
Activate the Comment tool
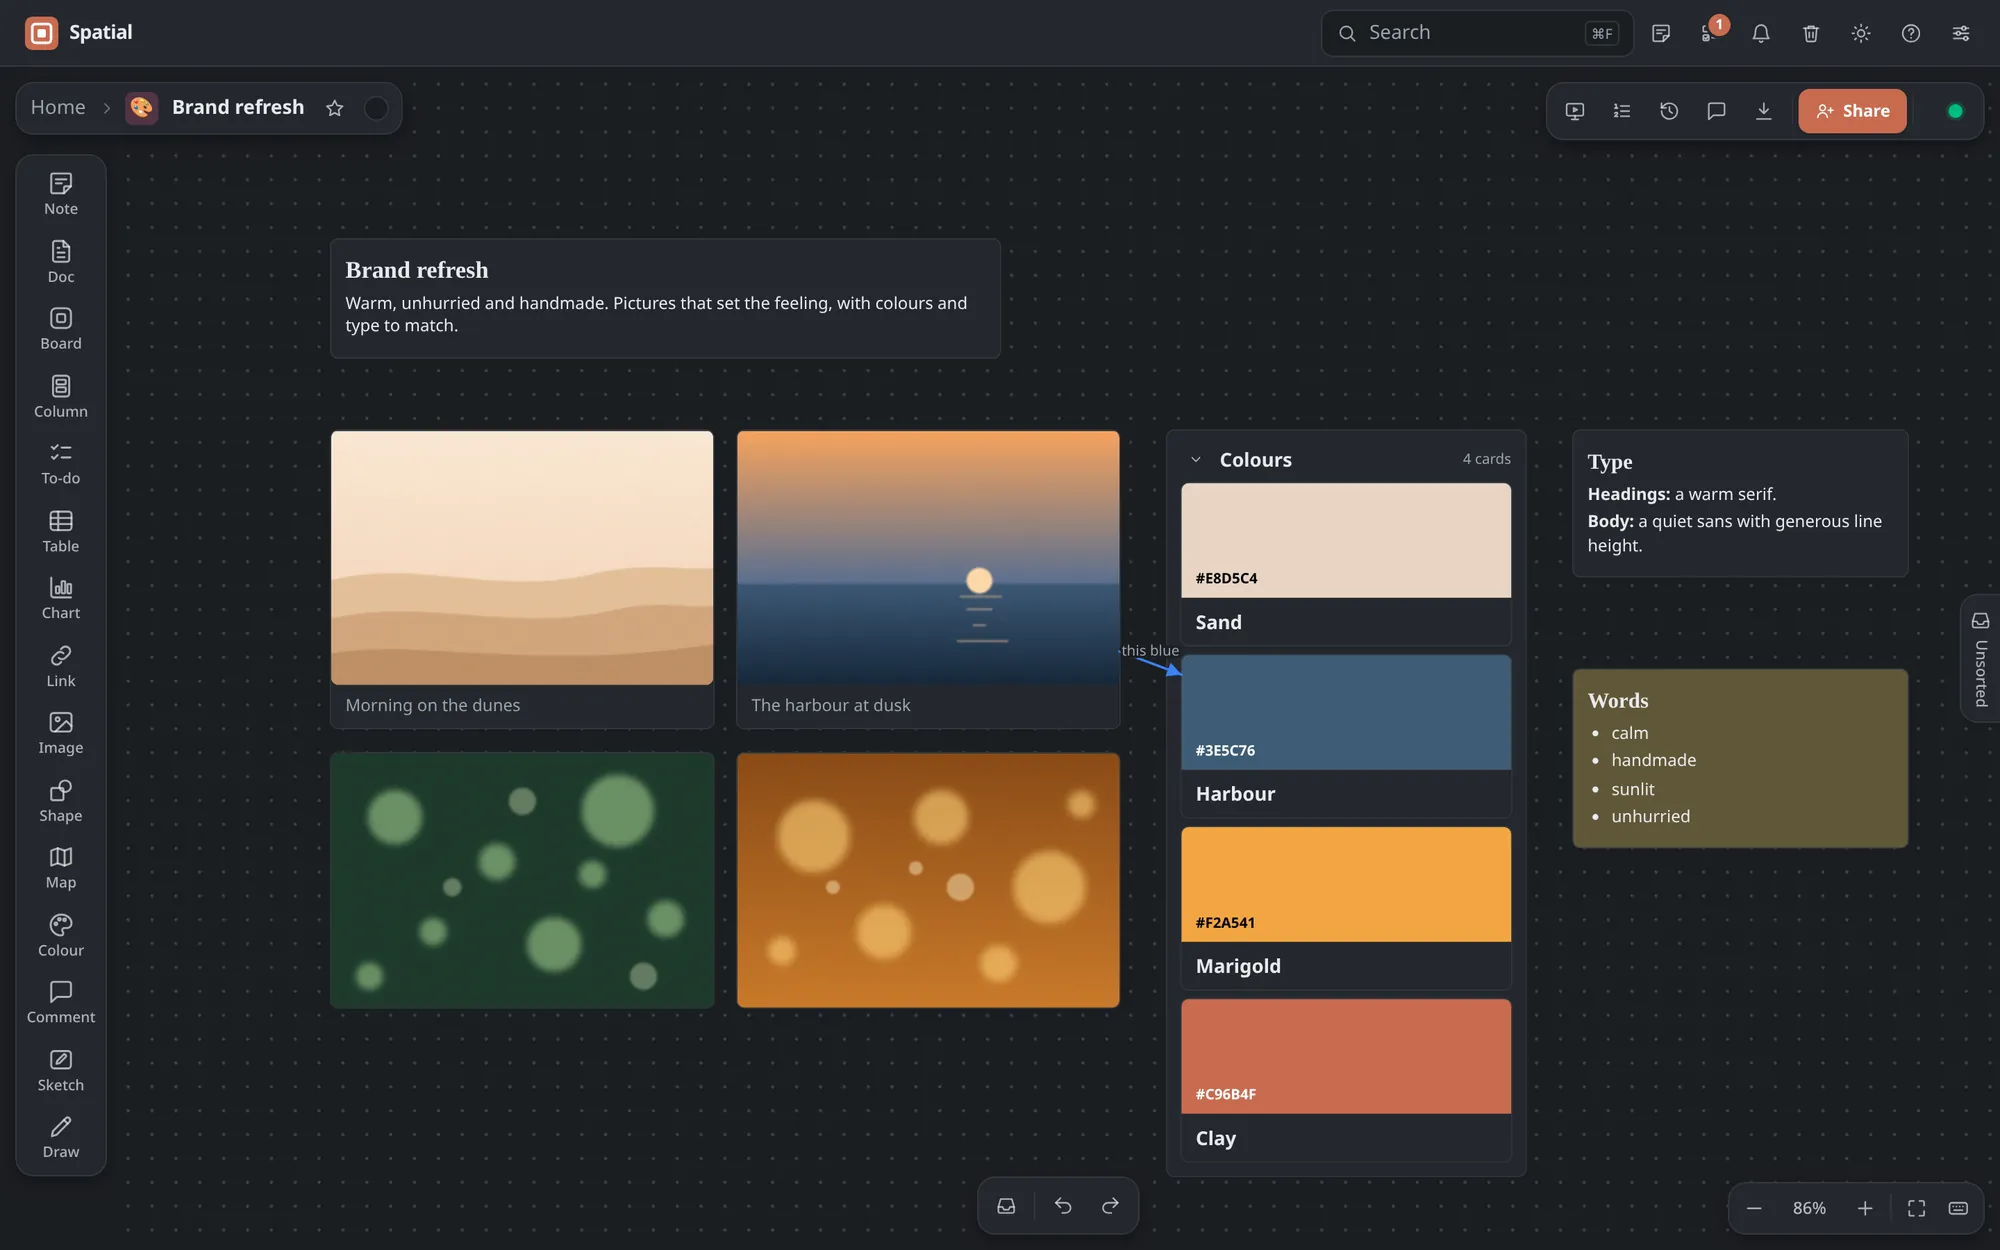click(61, 1004)
